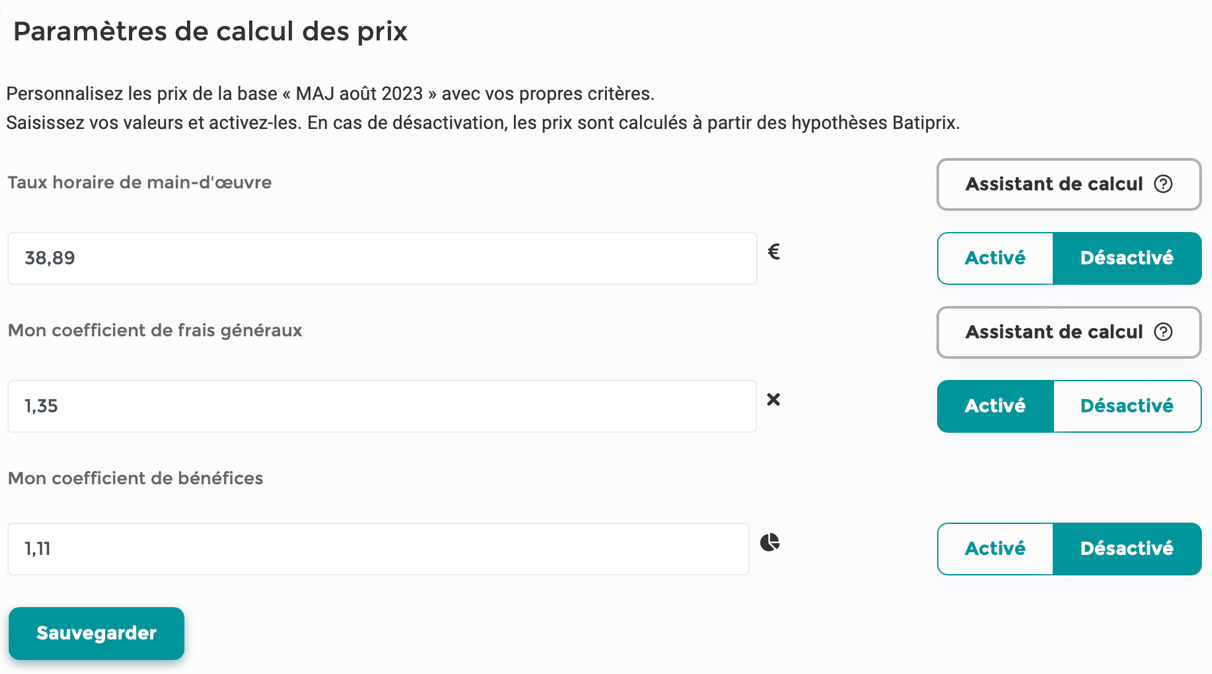Click the help icon in the labor rate calculation assistant button
Screen dimensions: 1212x674
(1163, 184)
